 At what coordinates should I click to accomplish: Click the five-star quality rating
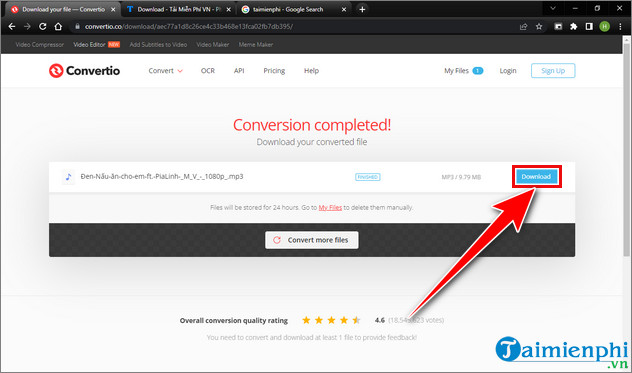331,320
